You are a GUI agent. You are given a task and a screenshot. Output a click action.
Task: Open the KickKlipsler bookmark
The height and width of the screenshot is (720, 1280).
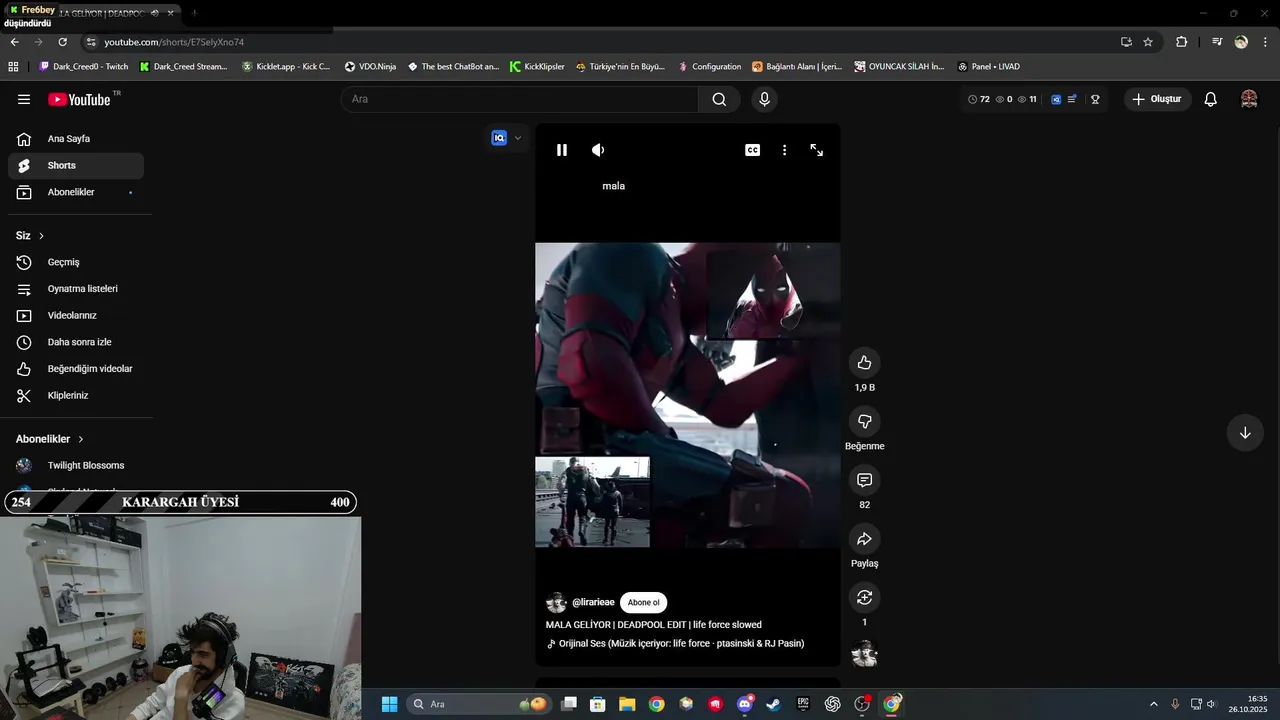click(537, 67)
